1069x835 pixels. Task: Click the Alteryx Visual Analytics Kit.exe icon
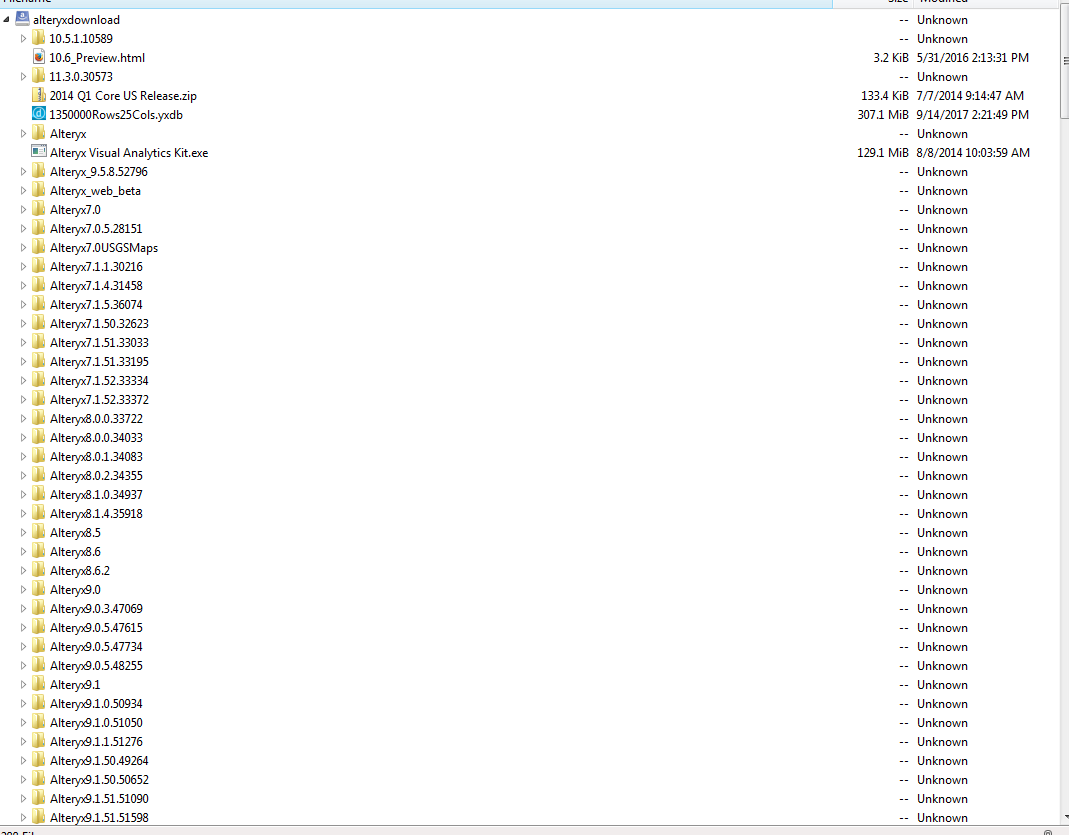[x=39, y=152]
